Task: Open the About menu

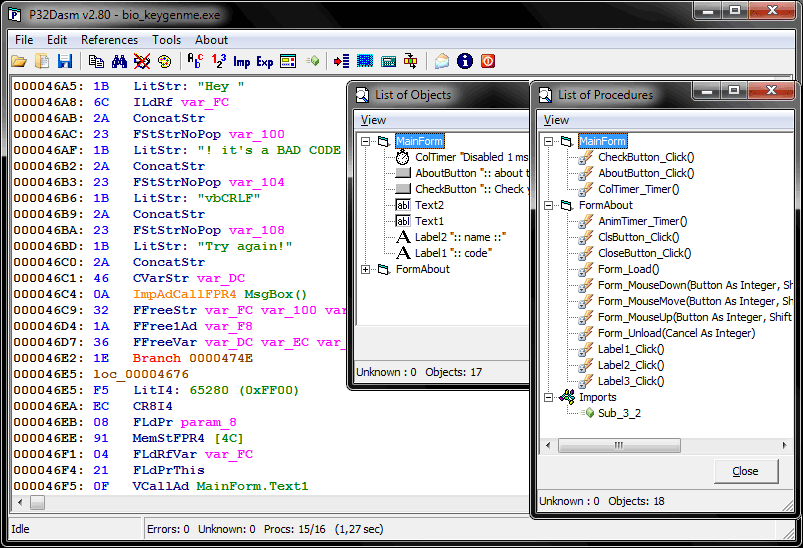Action: pyautogui.click(x=211, y=40)
